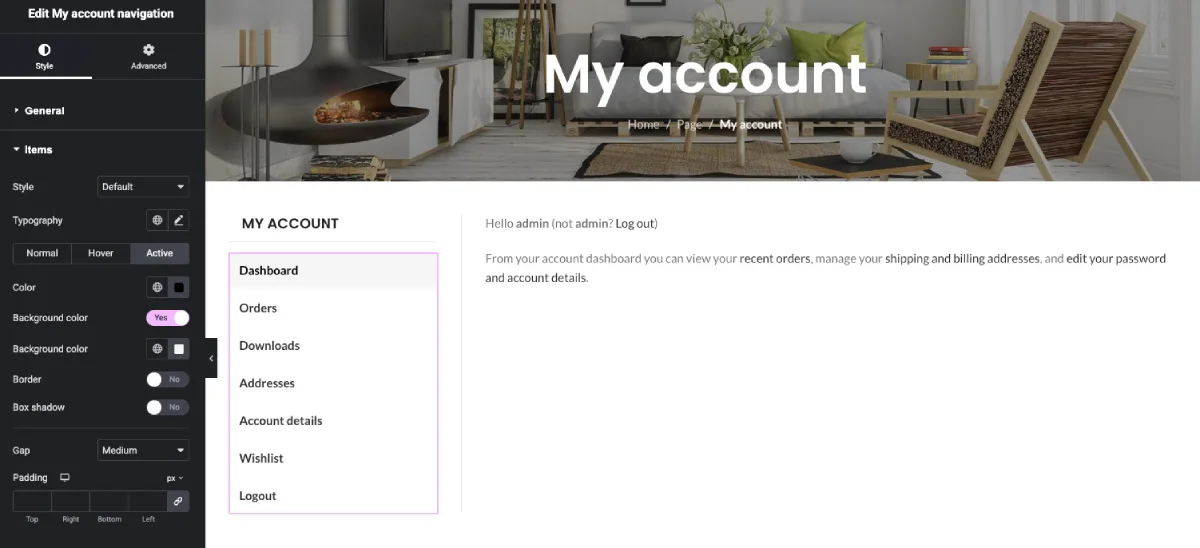The width and height of the screenshot is (1200, 548).
Task: Click the Top padding input field
Action: point(32,501)
